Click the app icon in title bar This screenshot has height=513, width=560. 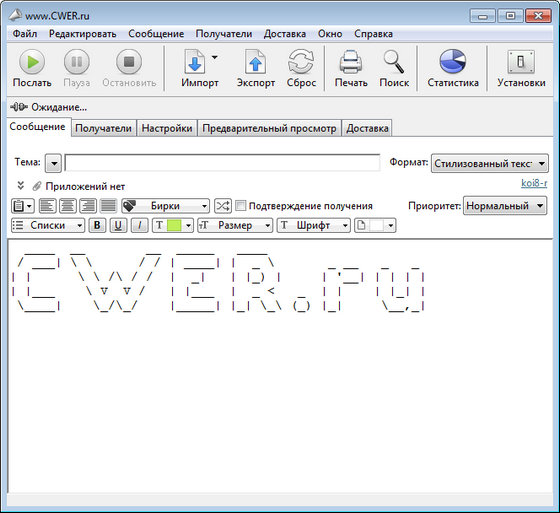(x=15, y=15)
